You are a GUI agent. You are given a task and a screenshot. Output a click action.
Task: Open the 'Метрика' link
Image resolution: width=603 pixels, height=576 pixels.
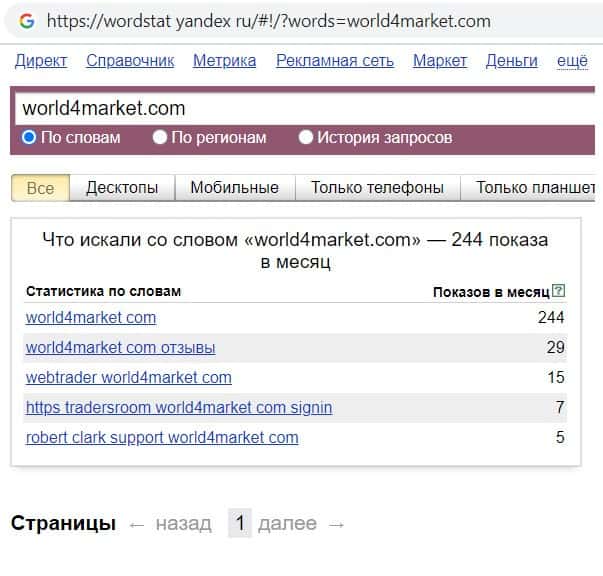[x=224, y=61]
